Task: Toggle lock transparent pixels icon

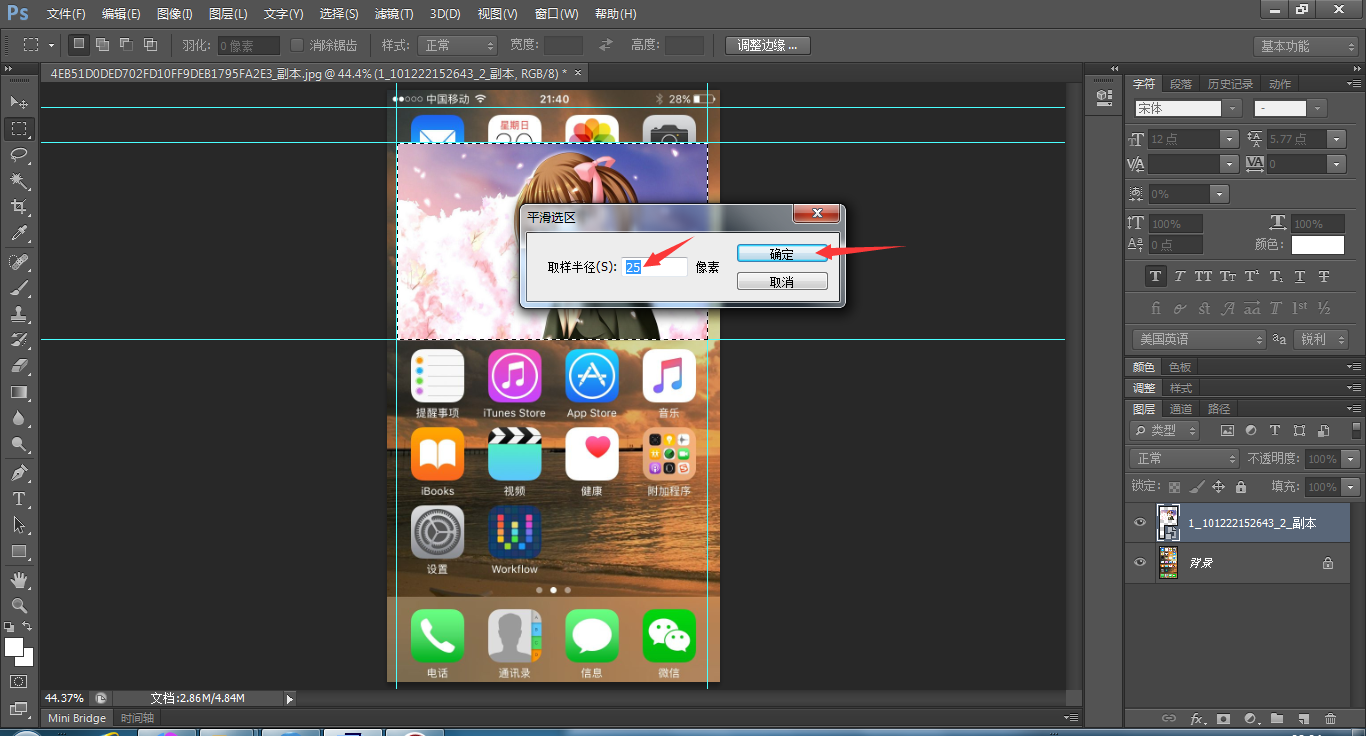Action: 1175,487
